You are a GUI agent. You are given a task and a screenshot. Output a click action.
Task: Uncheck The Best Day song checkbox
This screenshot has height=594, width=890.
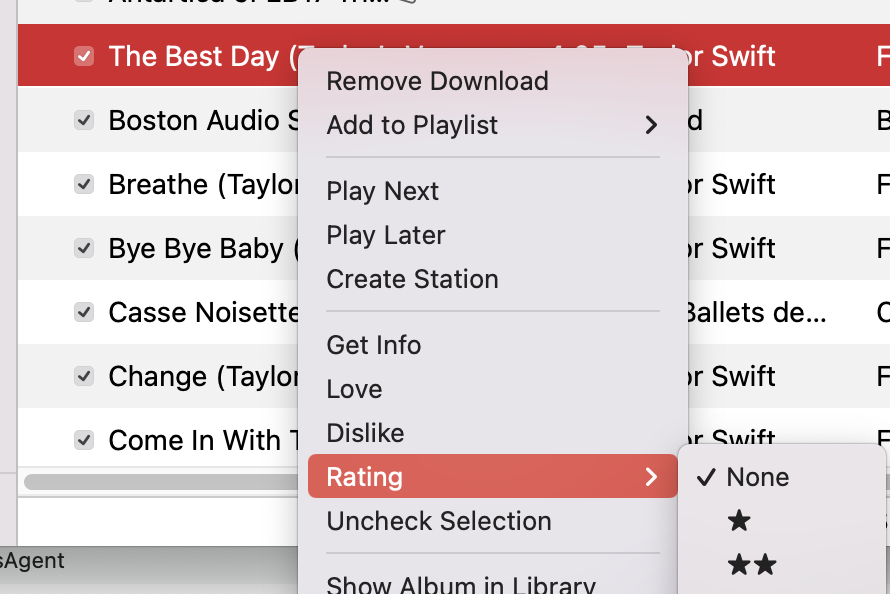click(84, 56)
